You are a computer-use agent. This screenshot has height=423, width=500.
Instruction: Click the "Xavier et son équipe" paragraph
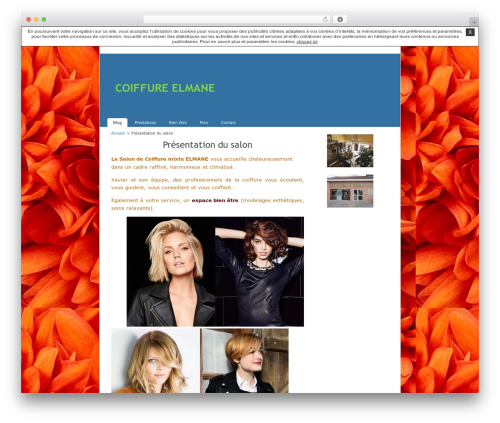pos(207,184)
